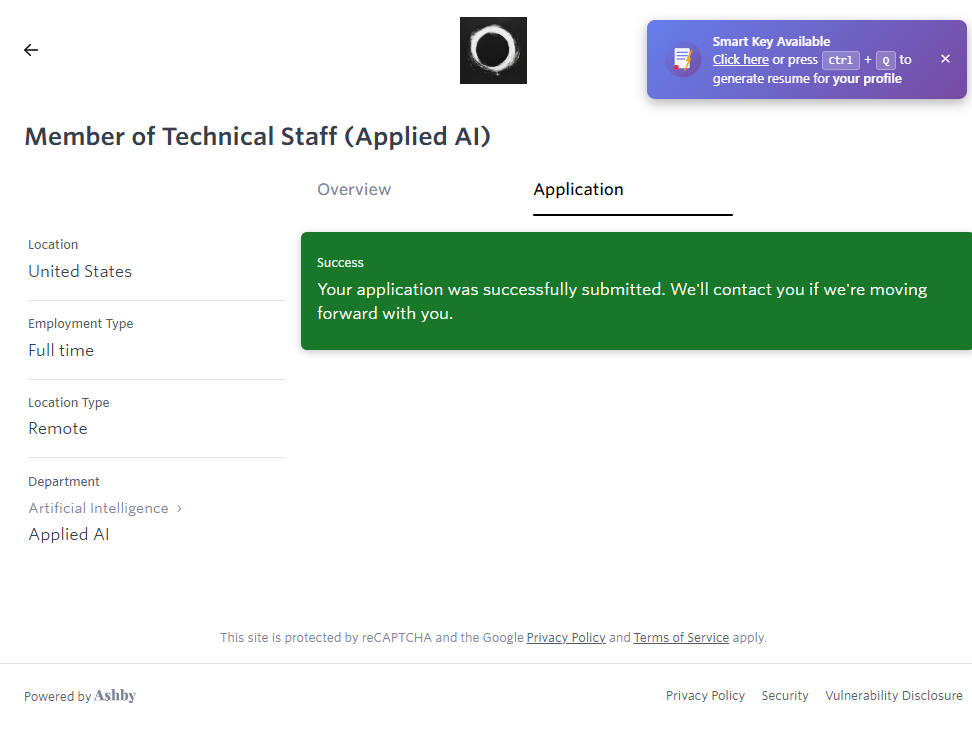Image resolution: width=972 pixels, height=730 pixels.
Task: Open the Artificial Intelligence department link
Action: (x=98, y=508)
